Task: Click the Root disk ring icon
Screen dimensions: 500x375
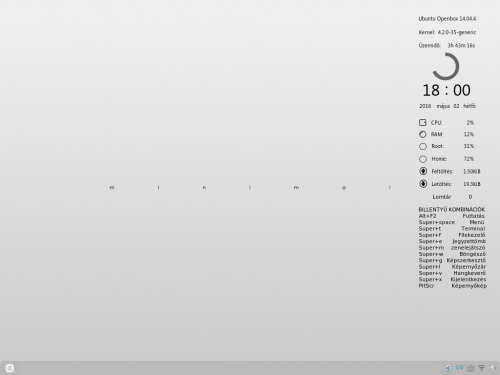Action: point(423,146)
